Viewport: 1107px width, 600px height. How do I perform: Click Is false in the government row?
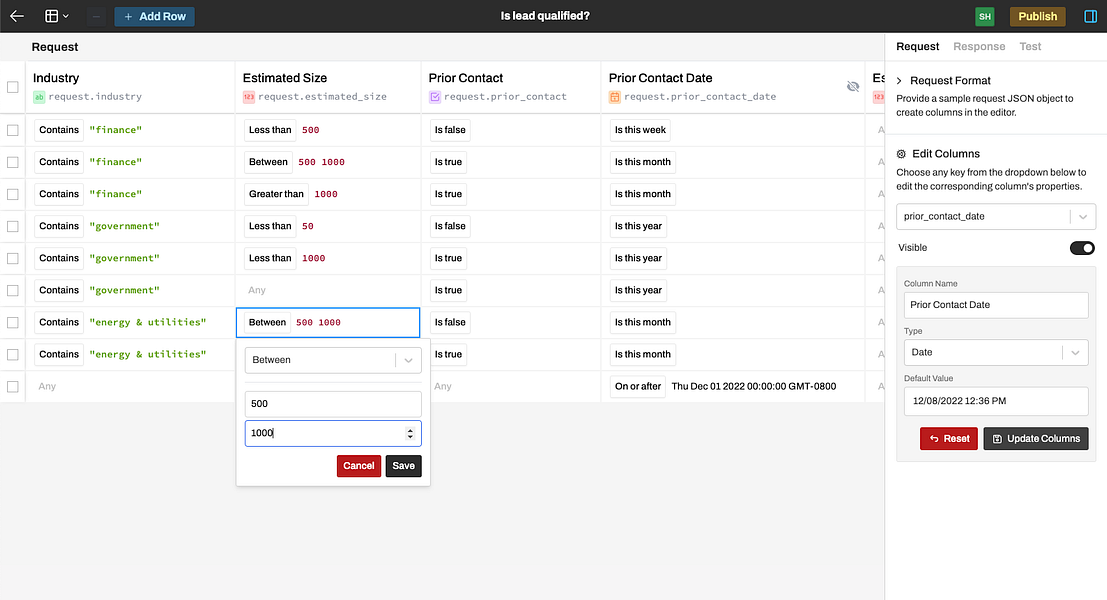[450, 227]
